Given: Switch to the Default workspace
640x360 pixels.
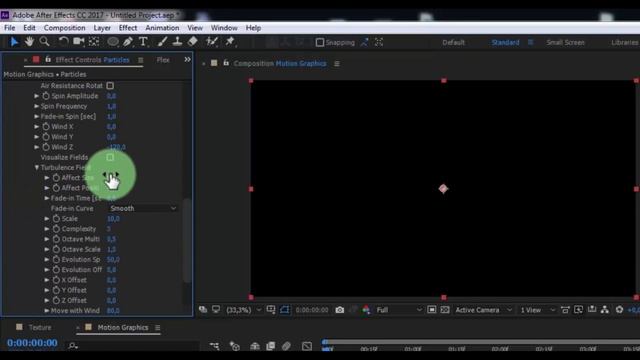Looking at the screenshot, I should (453, 42).
